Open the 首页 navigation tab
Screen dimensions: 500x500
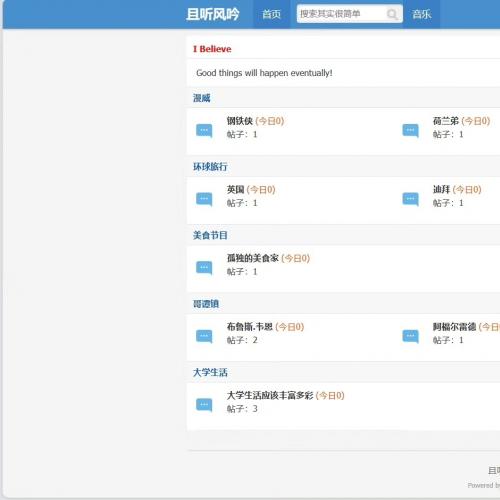[x=271, y=14]
